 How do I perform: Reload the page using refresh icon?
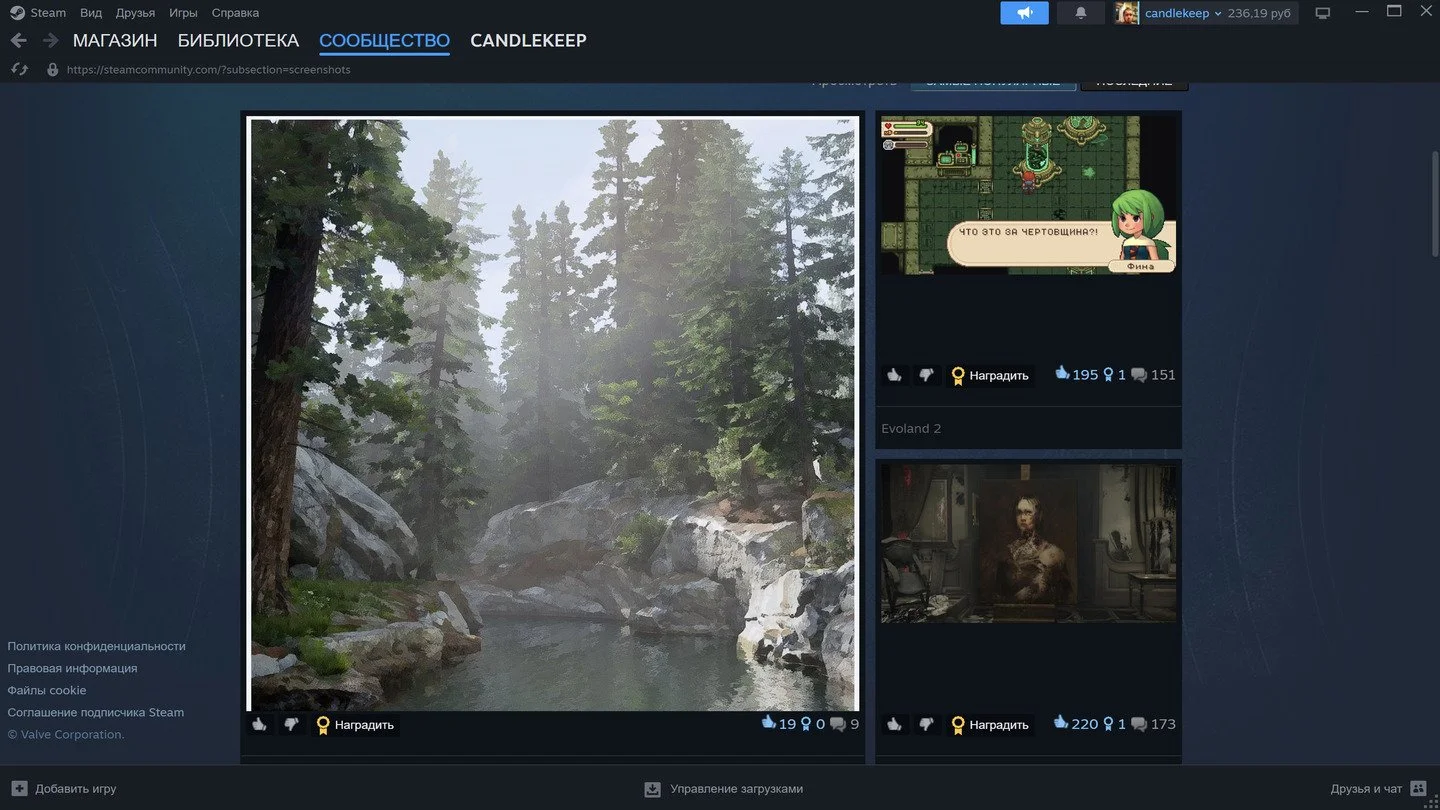(19, 69)
